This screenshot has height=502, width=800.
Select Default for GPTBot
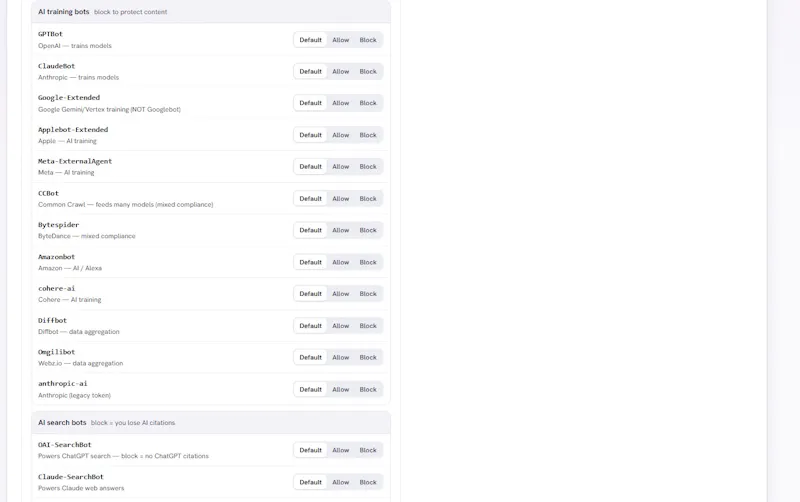tap(310, 40)
